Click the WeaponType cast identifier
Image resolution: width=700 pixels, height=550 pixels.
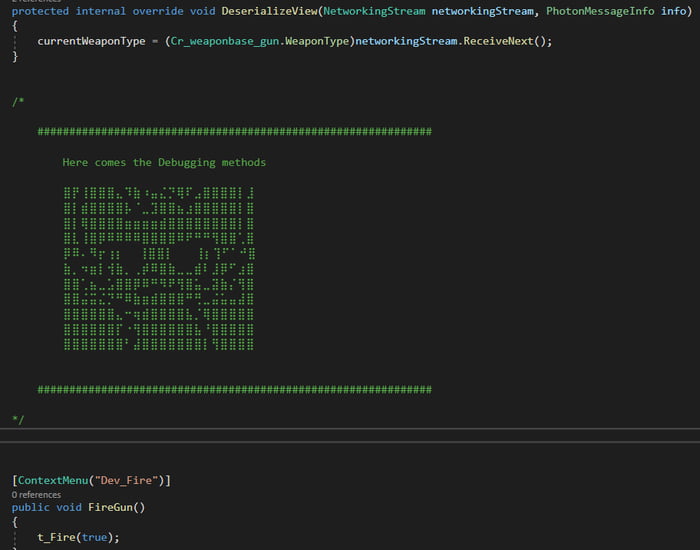(x=318, y=41)
